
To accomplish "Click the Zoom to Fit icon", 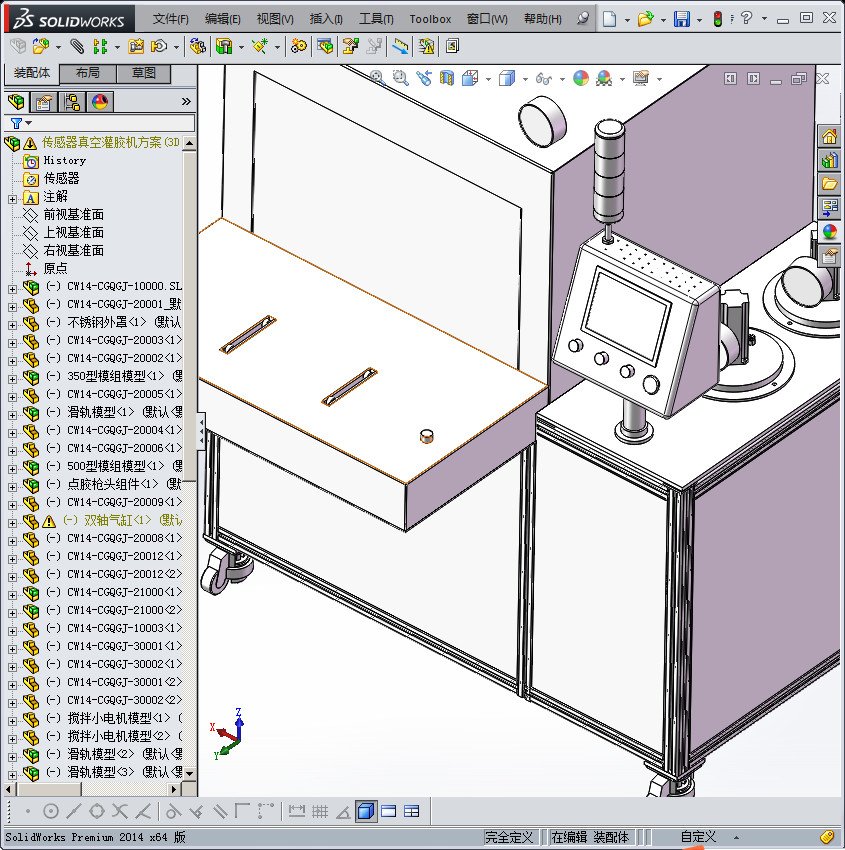I will pyautogui.click(x=378, y=79).
